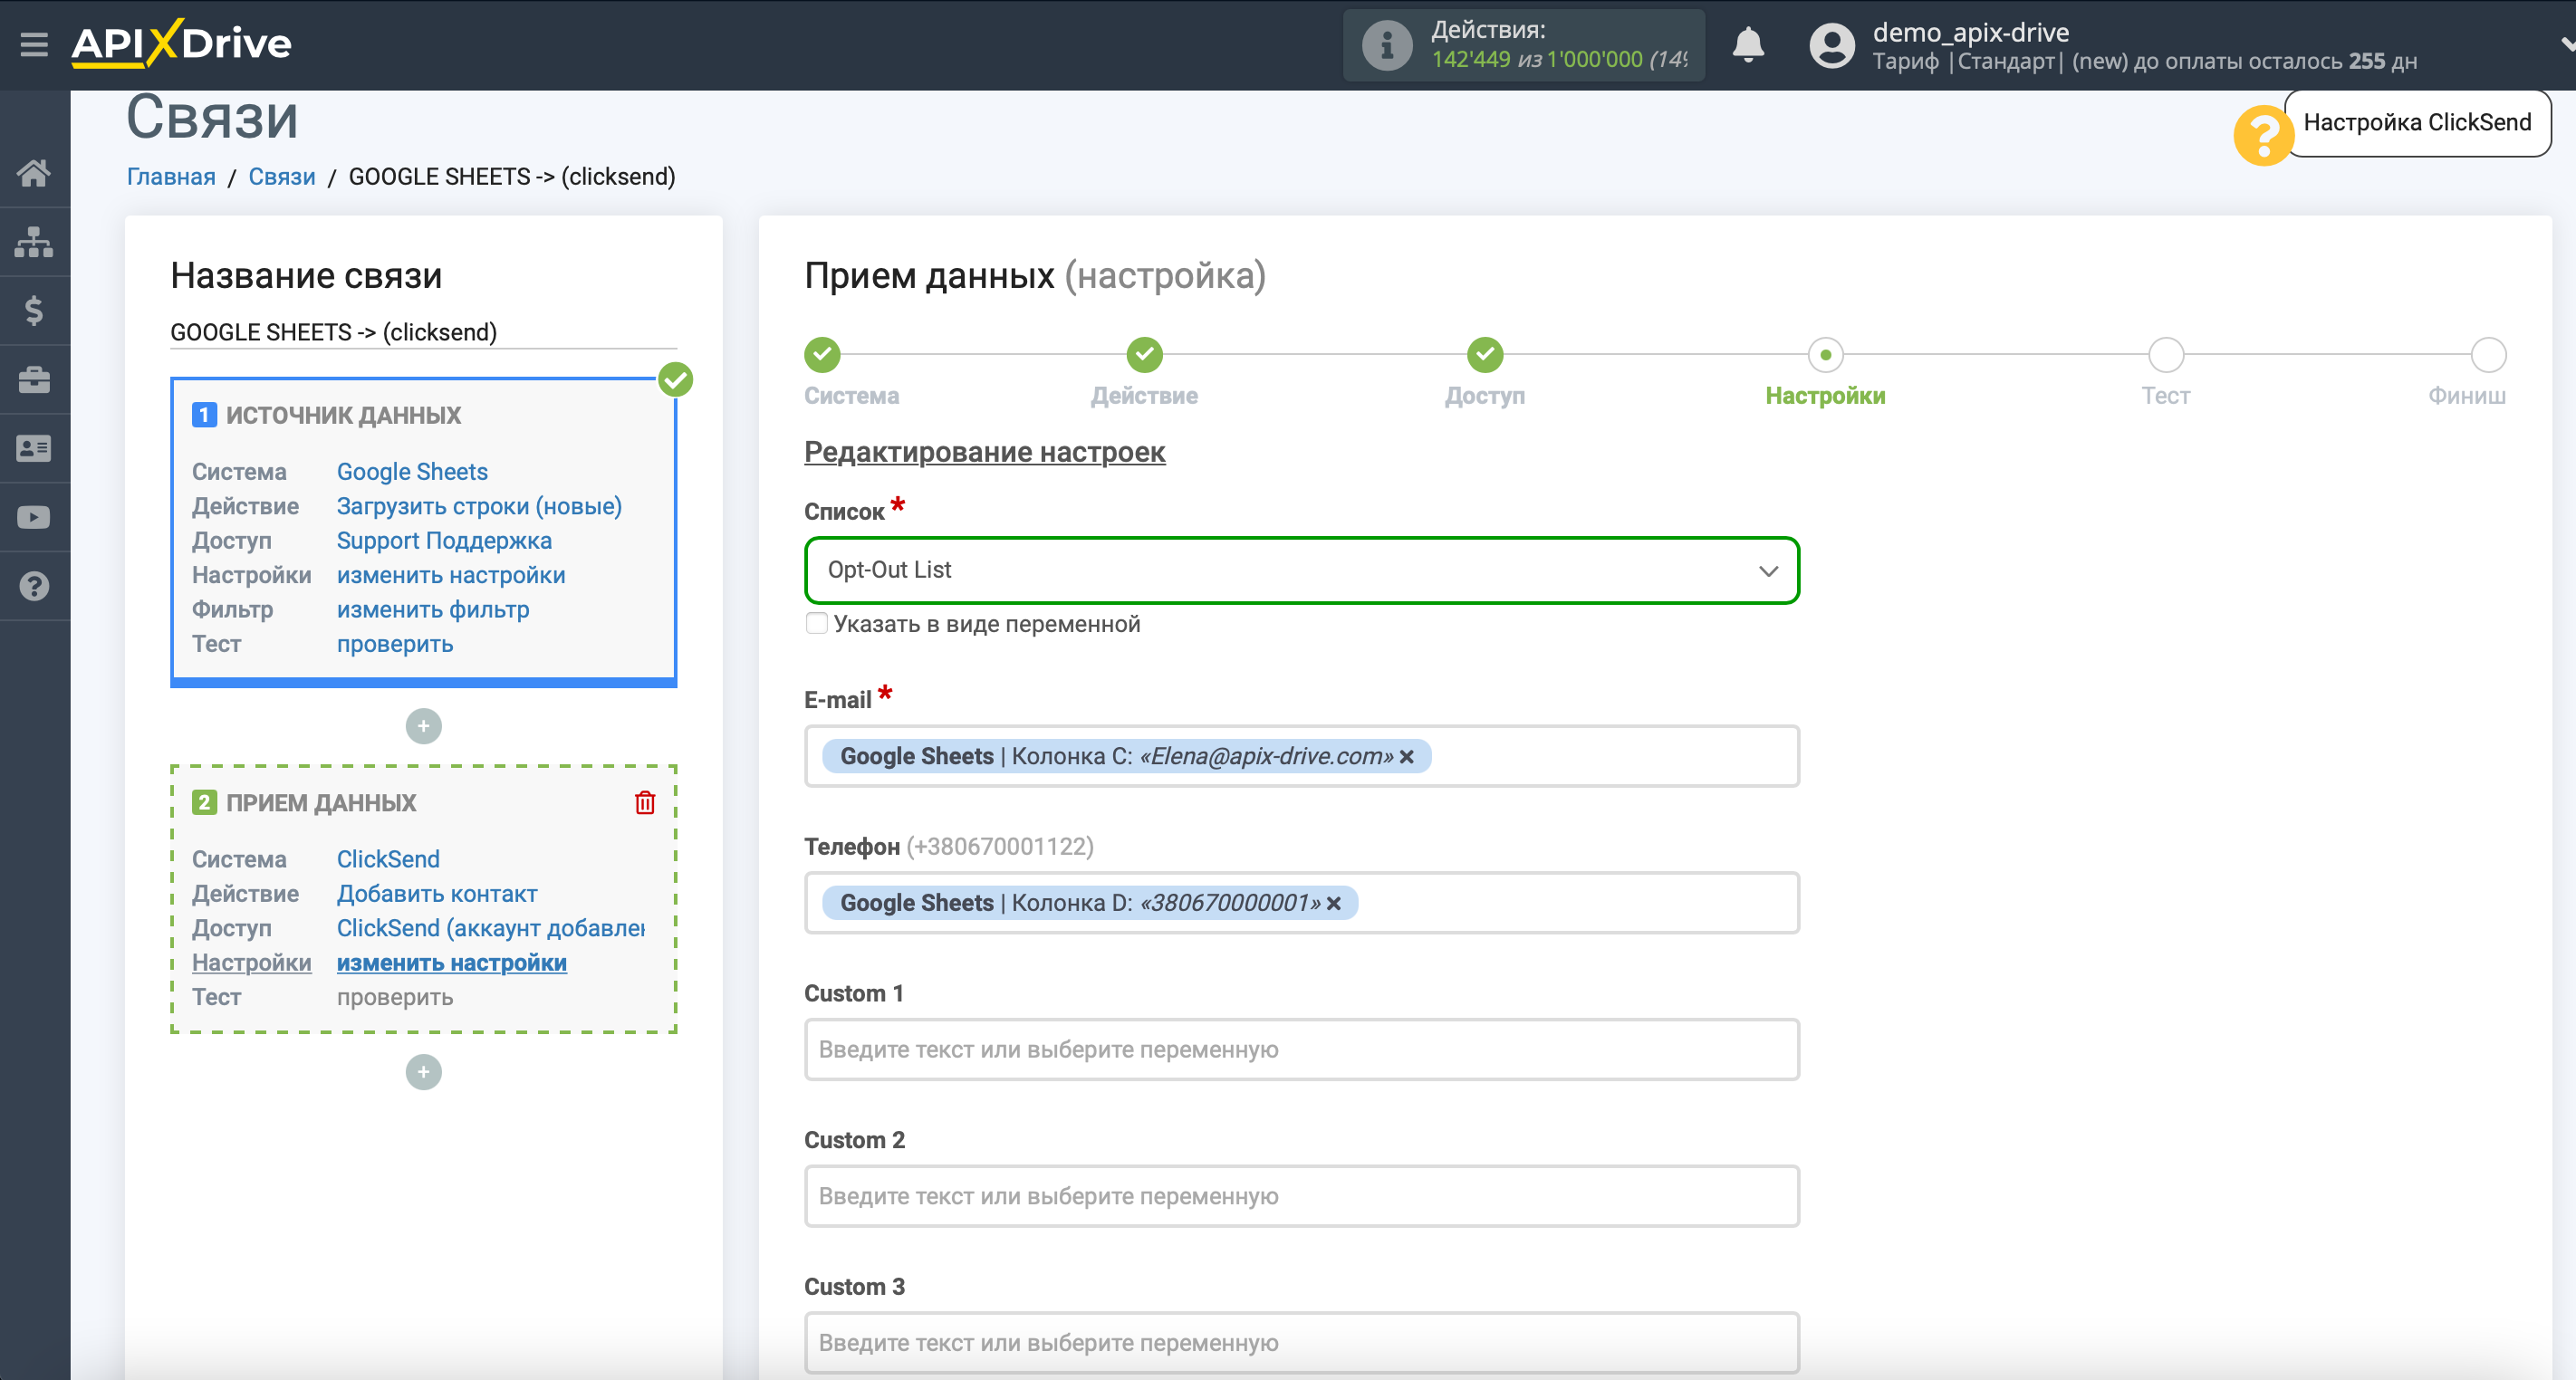The width and height of the screenshot is (2576, 1380).
Task: Delete the ПРИЕМ ДАННЫХ block with trash icon
Action: pyautogui.click(x=645, y=802)
